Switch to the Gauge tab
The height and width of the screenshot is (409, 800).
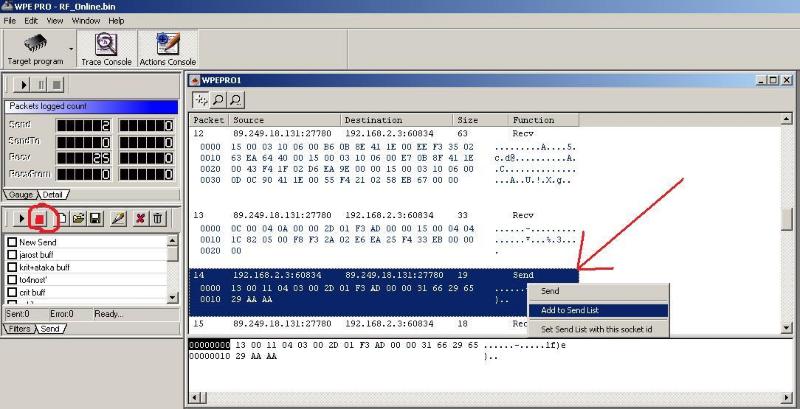point(20,194)
